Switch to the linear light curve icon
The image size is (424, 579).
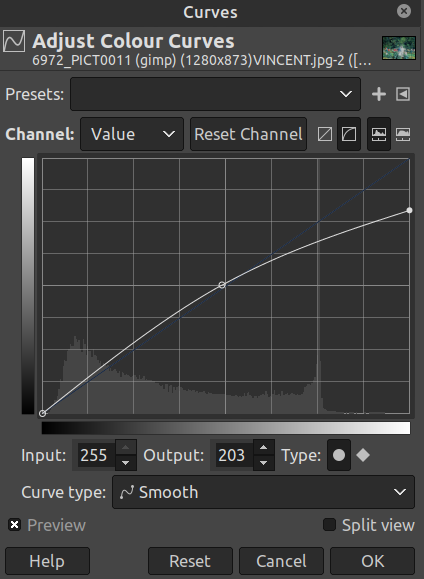[x=325, y=134]
